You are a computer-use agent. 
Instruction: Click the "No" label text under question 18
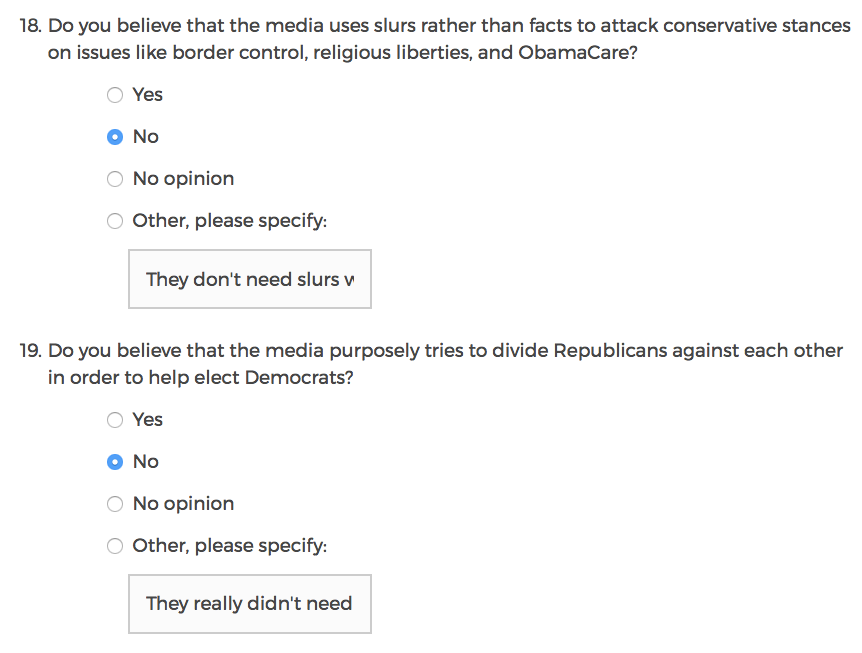coord(145,137)
